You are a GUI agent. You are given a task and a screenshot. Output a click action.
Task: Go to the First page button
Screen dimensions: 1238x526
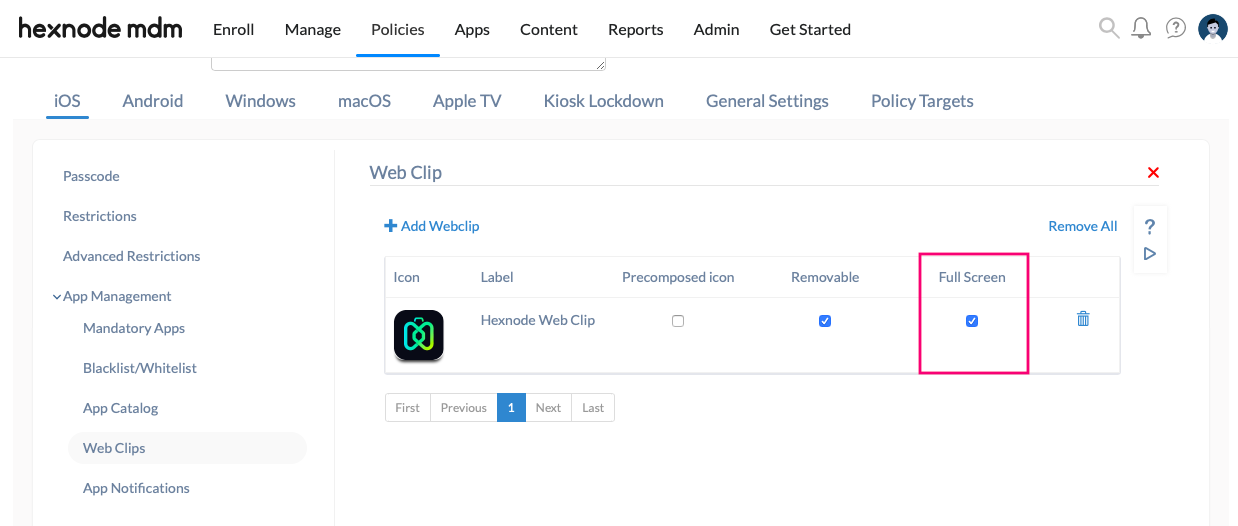pos(408,407)
